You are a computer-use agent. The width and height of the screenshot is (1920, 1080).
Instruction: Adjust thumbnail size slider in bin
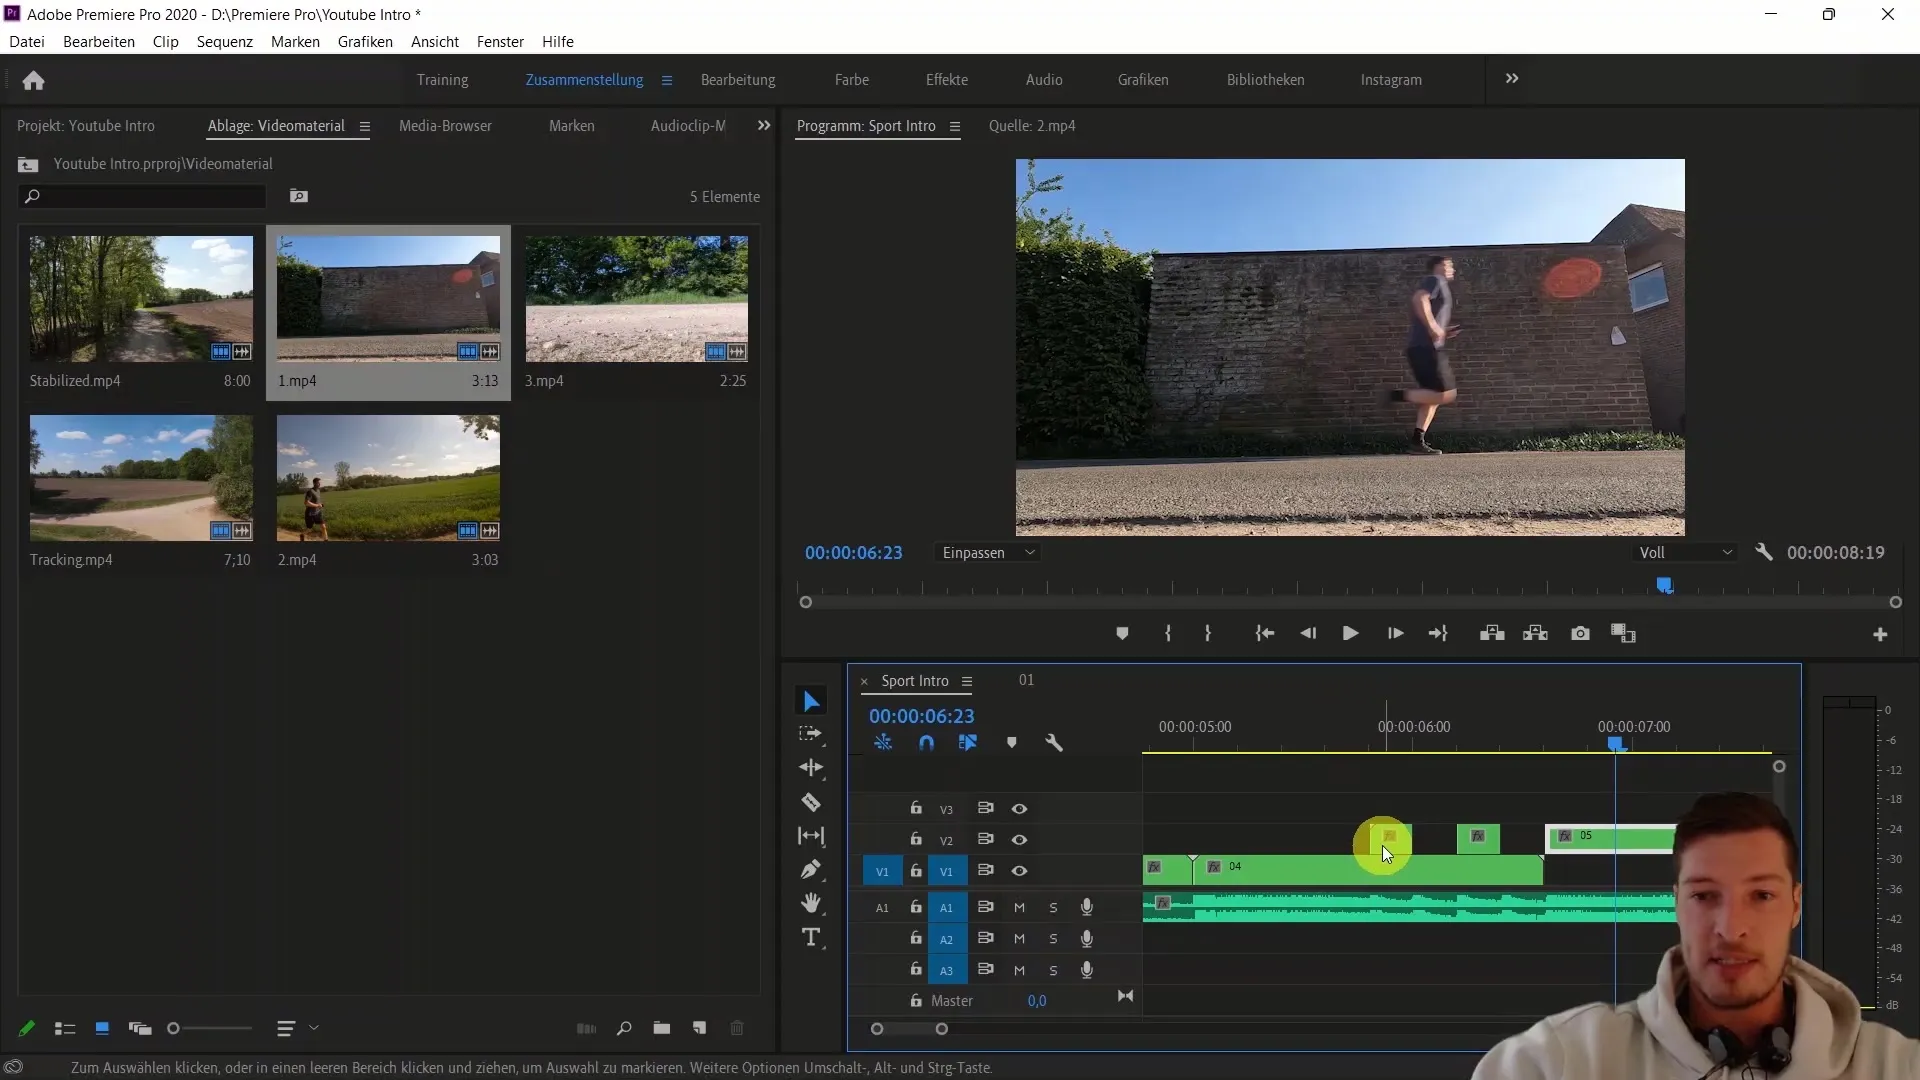pyautogui.click(x=173, y=1028)
